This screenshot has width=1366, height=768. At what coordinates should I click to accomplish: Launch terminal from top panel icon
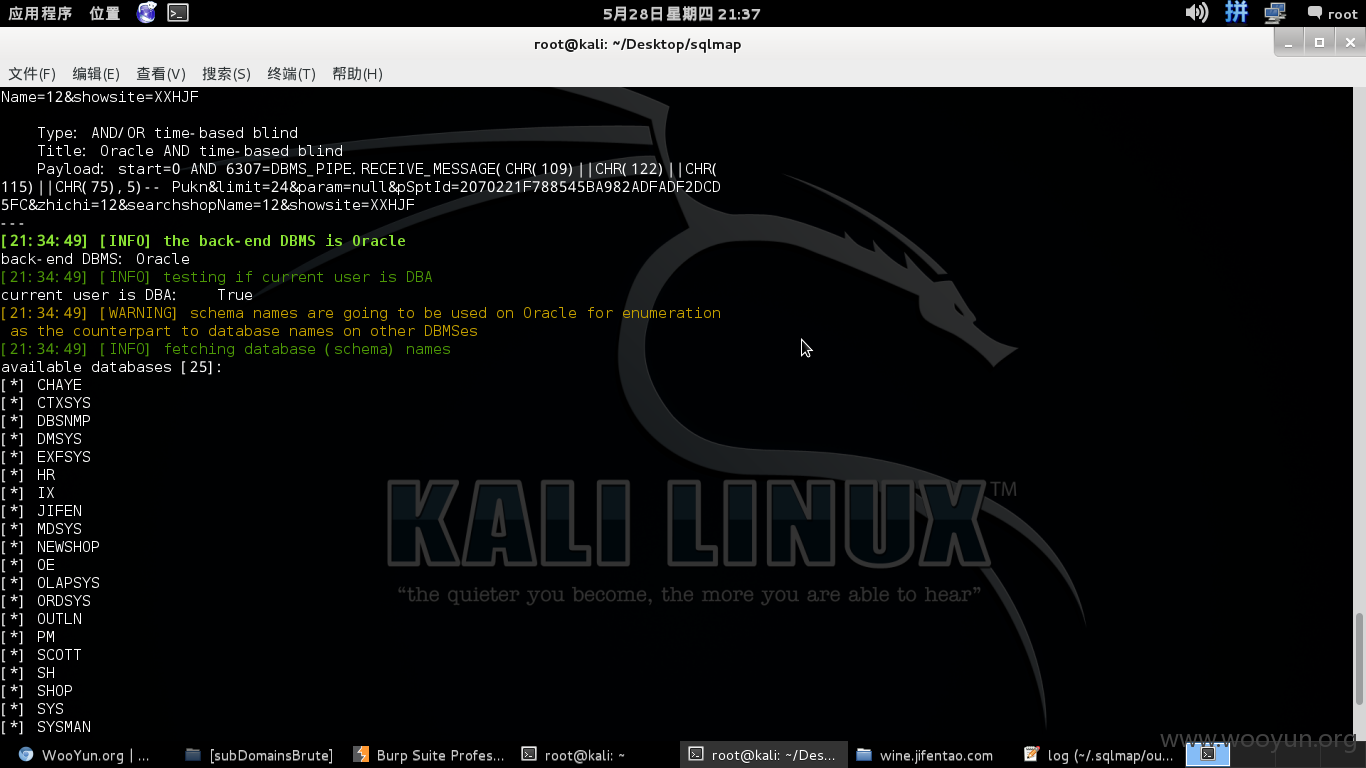tap(177, 13)
